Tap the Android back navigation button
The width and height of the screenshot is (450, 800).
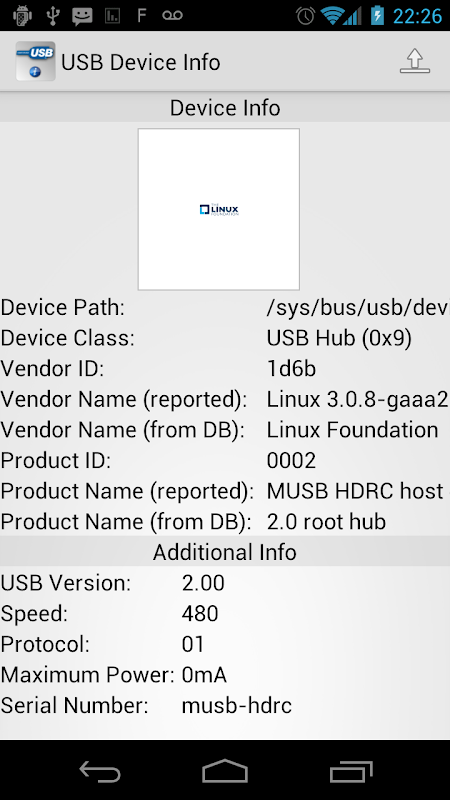[x=100, y=771]
